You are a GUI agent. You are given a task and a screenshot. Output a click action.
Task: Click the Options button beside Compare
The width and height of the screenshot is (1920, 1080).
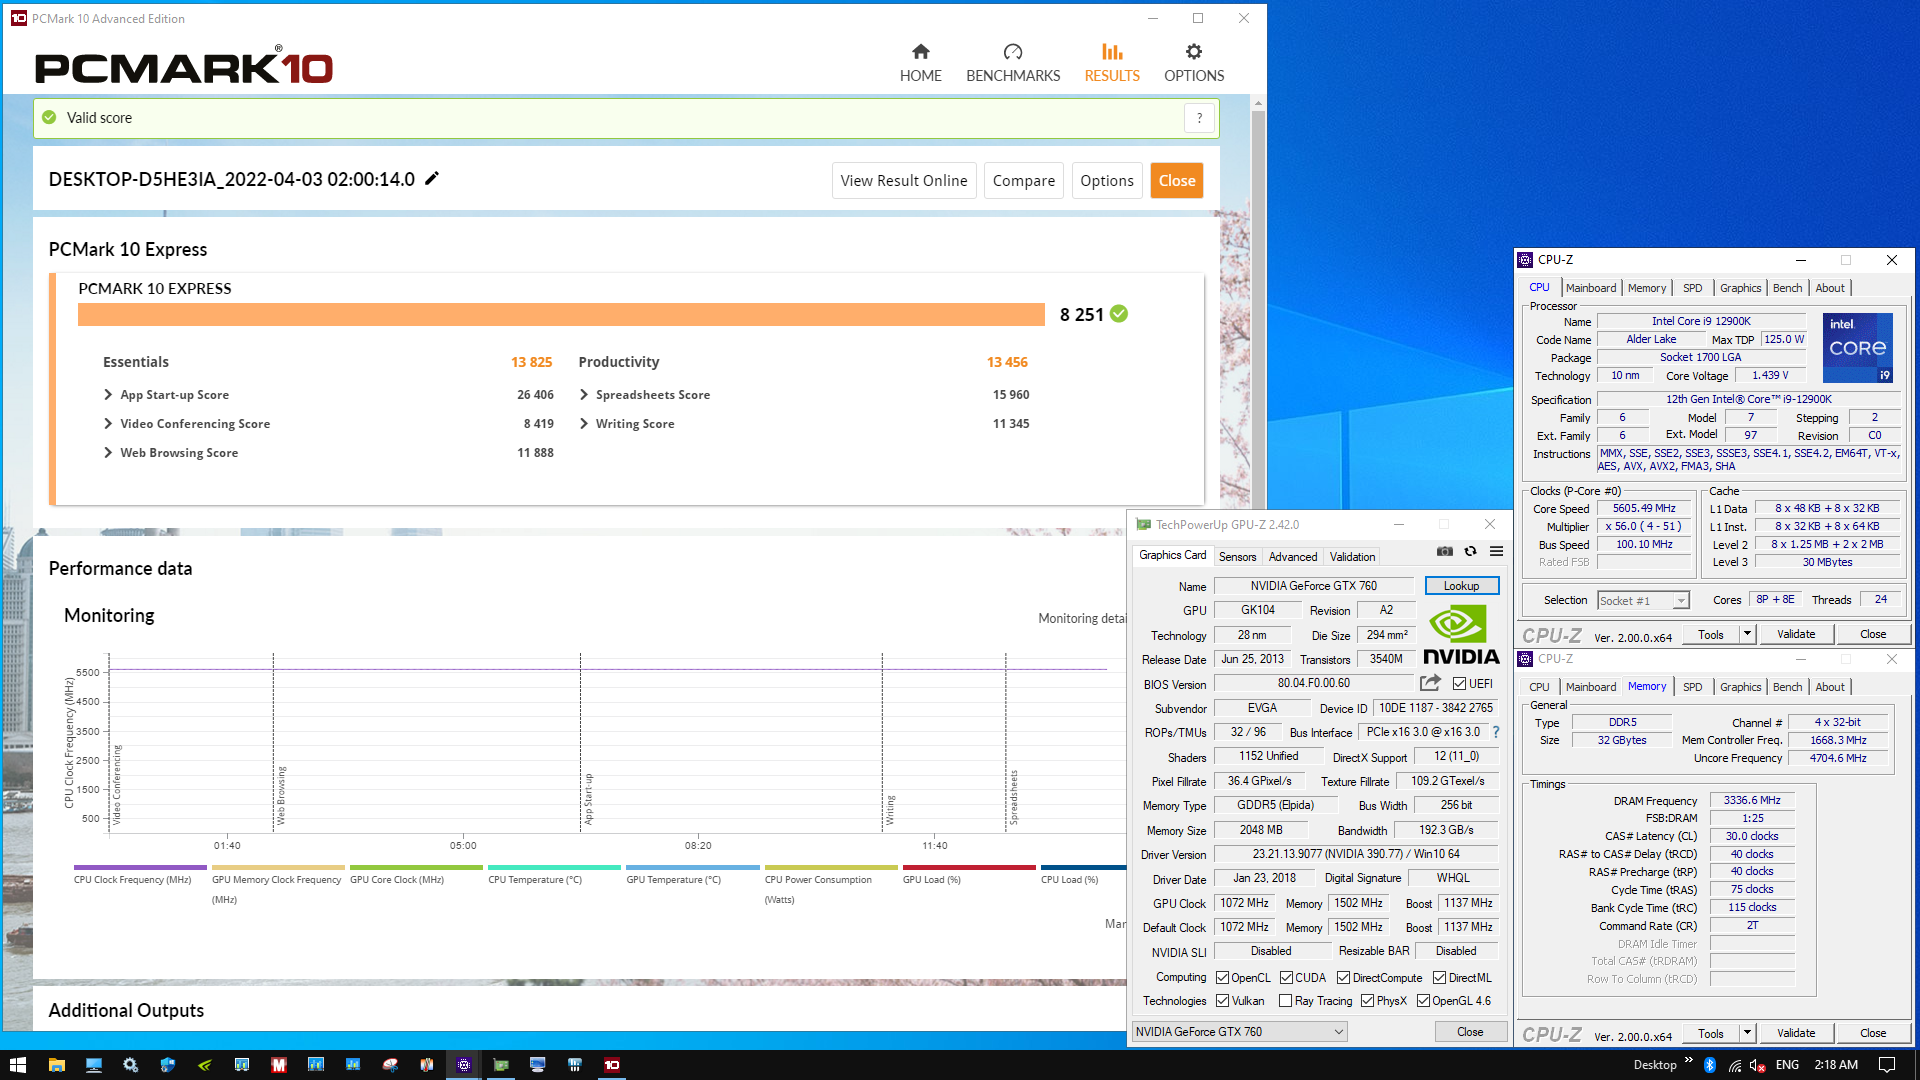1107,181
